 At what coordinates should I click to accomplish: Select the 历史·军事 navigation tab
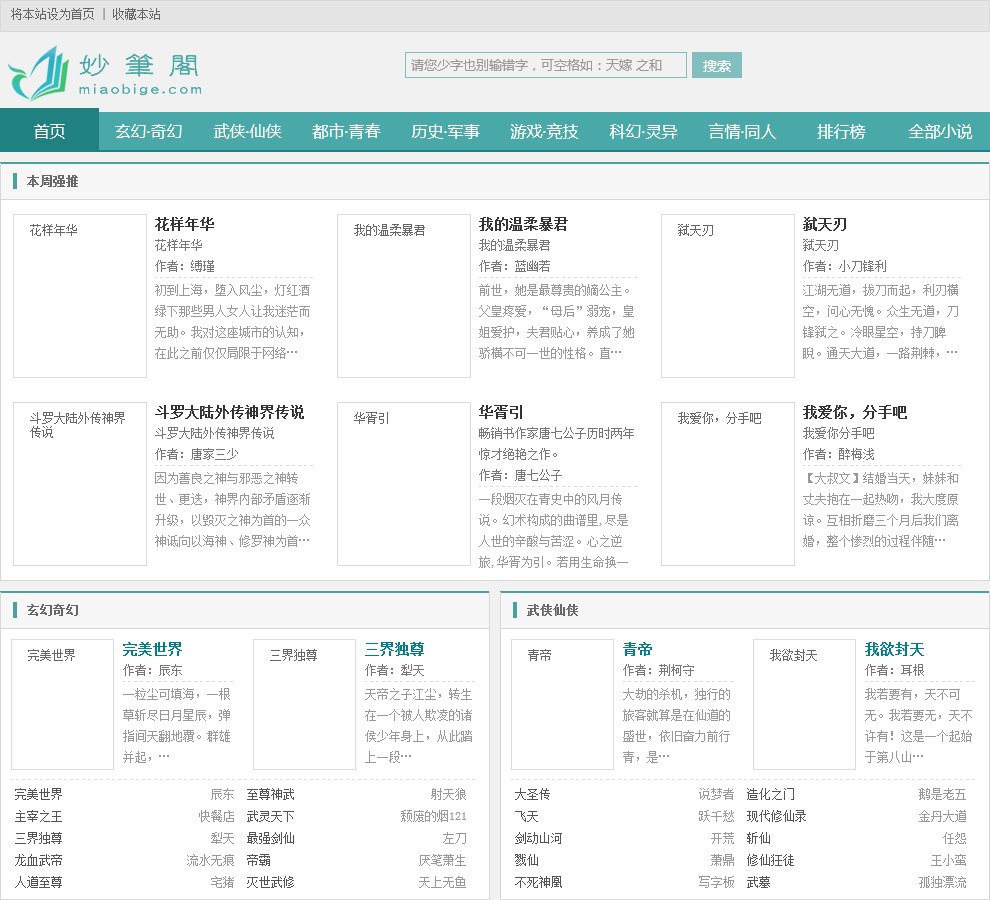click(445, 131)
